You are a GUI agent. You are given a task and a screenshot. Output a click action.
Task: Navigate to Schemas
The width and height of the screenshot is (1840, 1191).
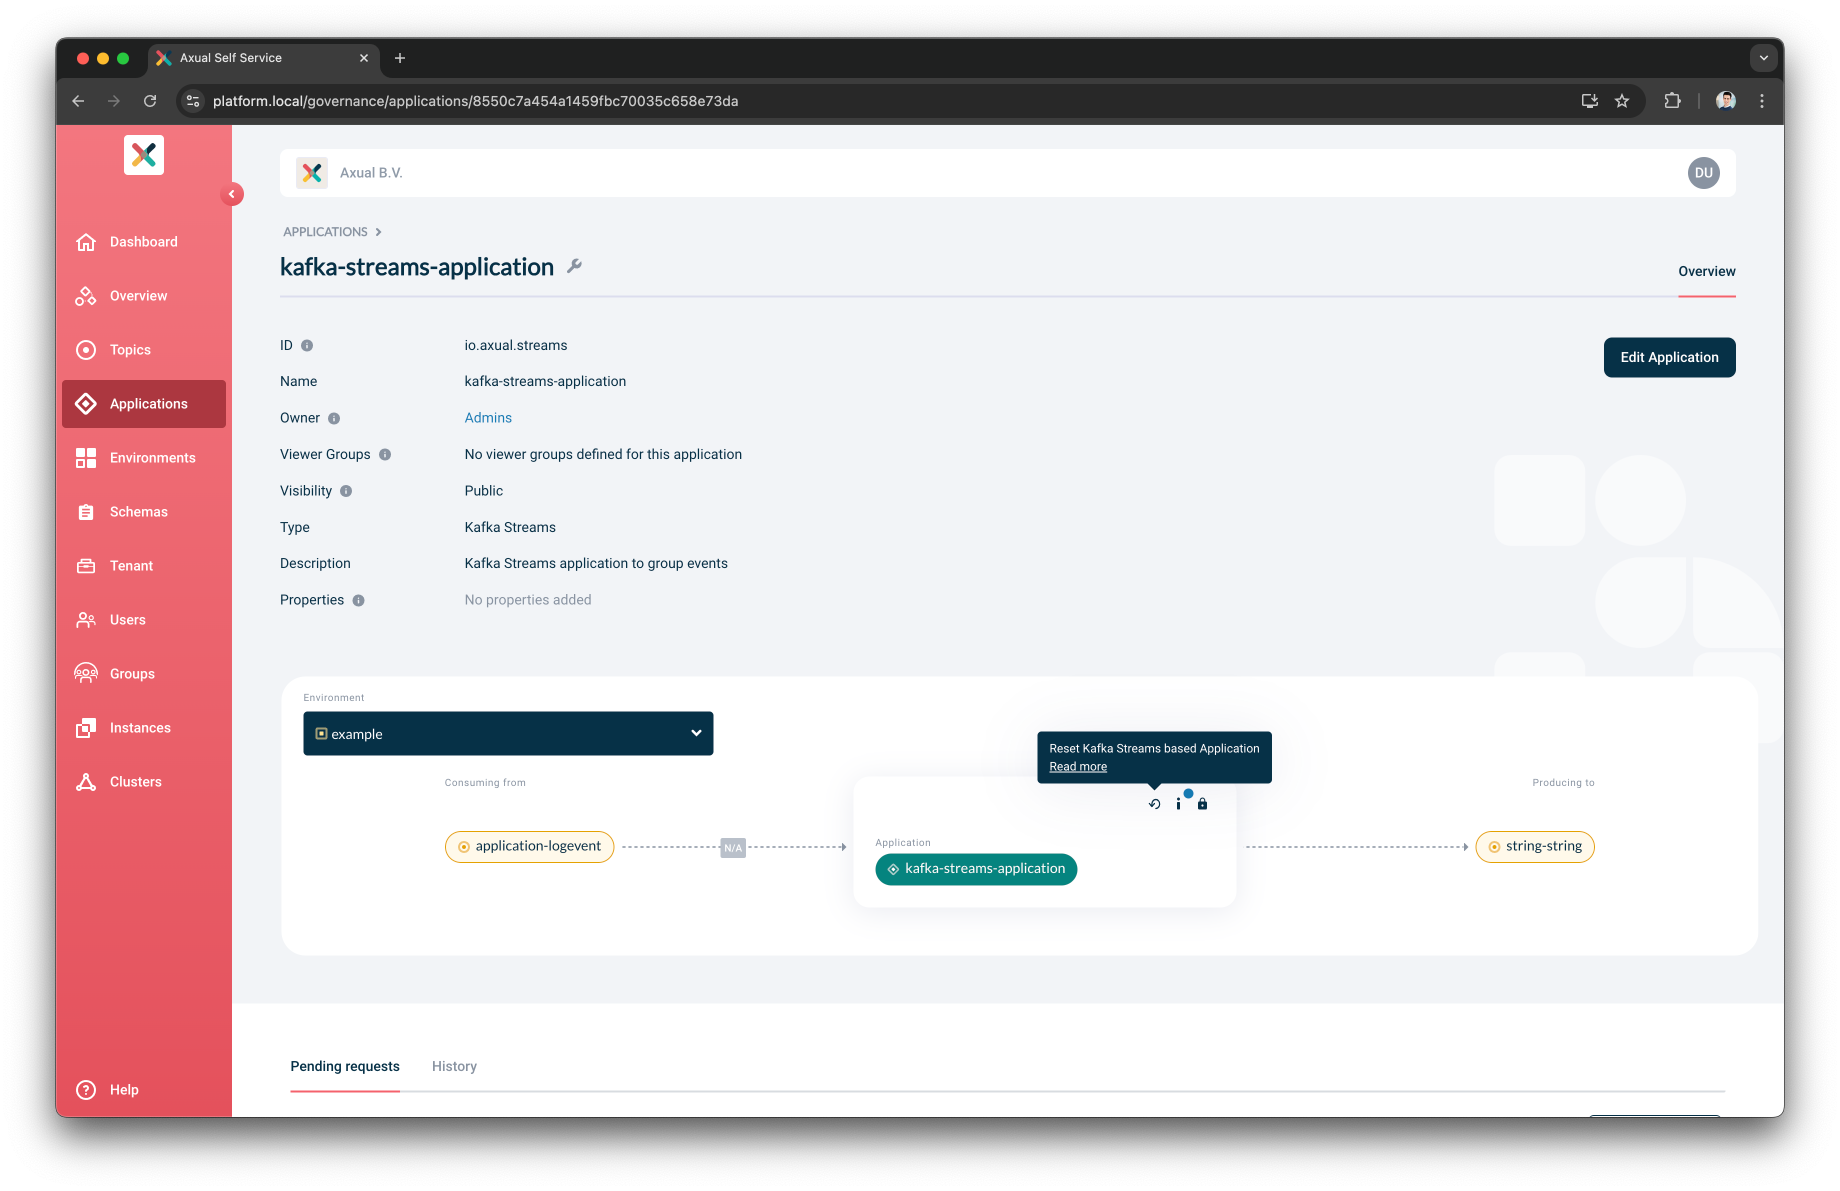[x=143, y=512]
